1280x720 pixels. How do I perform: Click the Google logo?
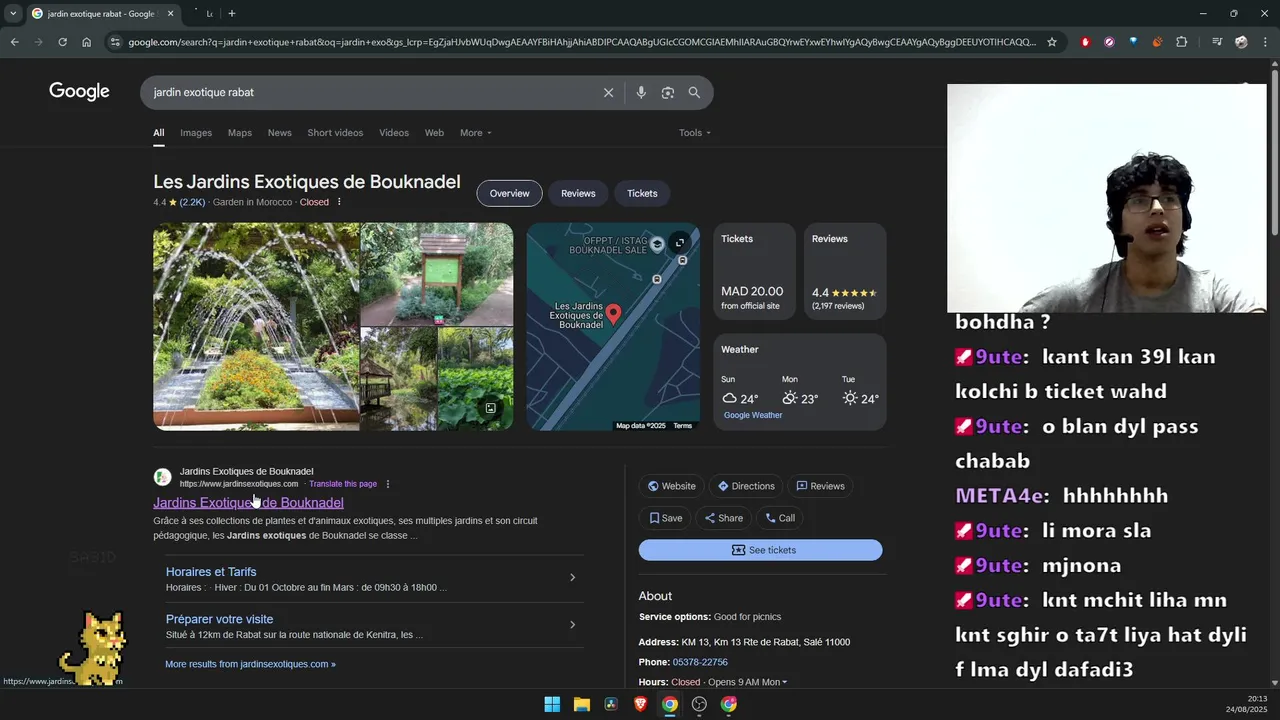point(79,92)
